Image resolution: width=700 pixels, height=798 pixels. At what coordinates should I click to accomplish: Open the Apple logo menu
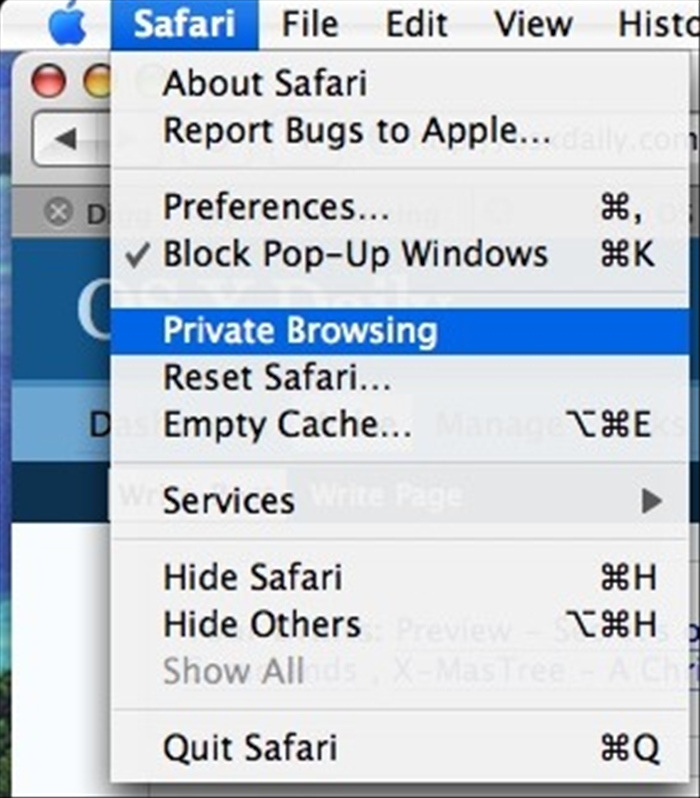point(67,24)
